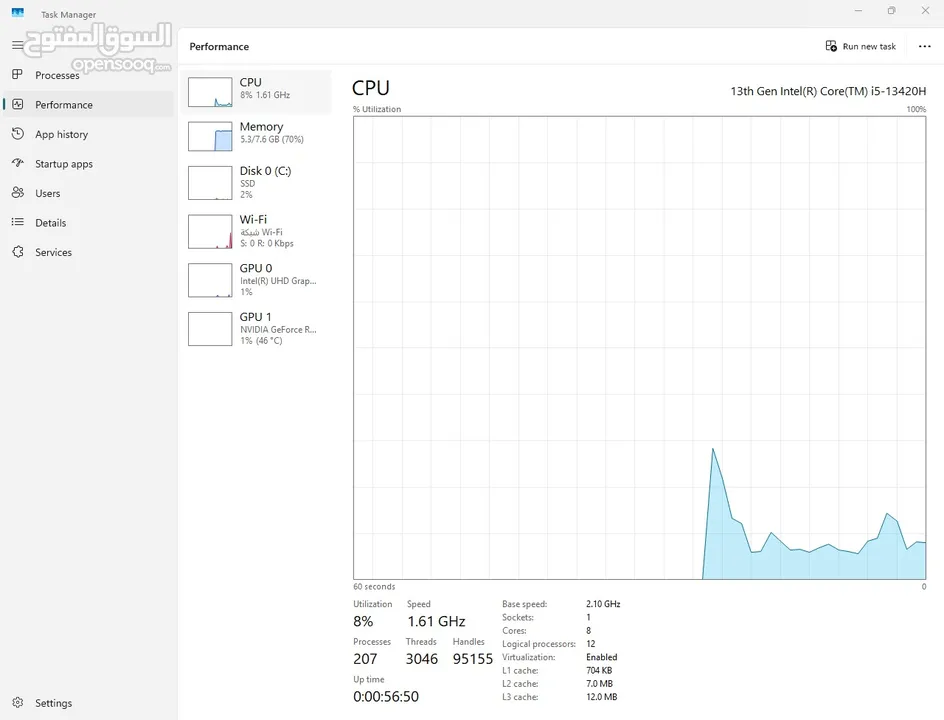Go to the Users page
This screenshot has height=720, width=944.
[x=88, y=193]
